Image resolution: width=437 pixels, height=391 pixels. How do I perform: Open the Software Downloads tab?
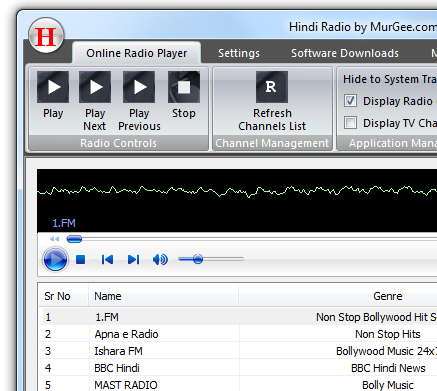(x=345, y=53)
